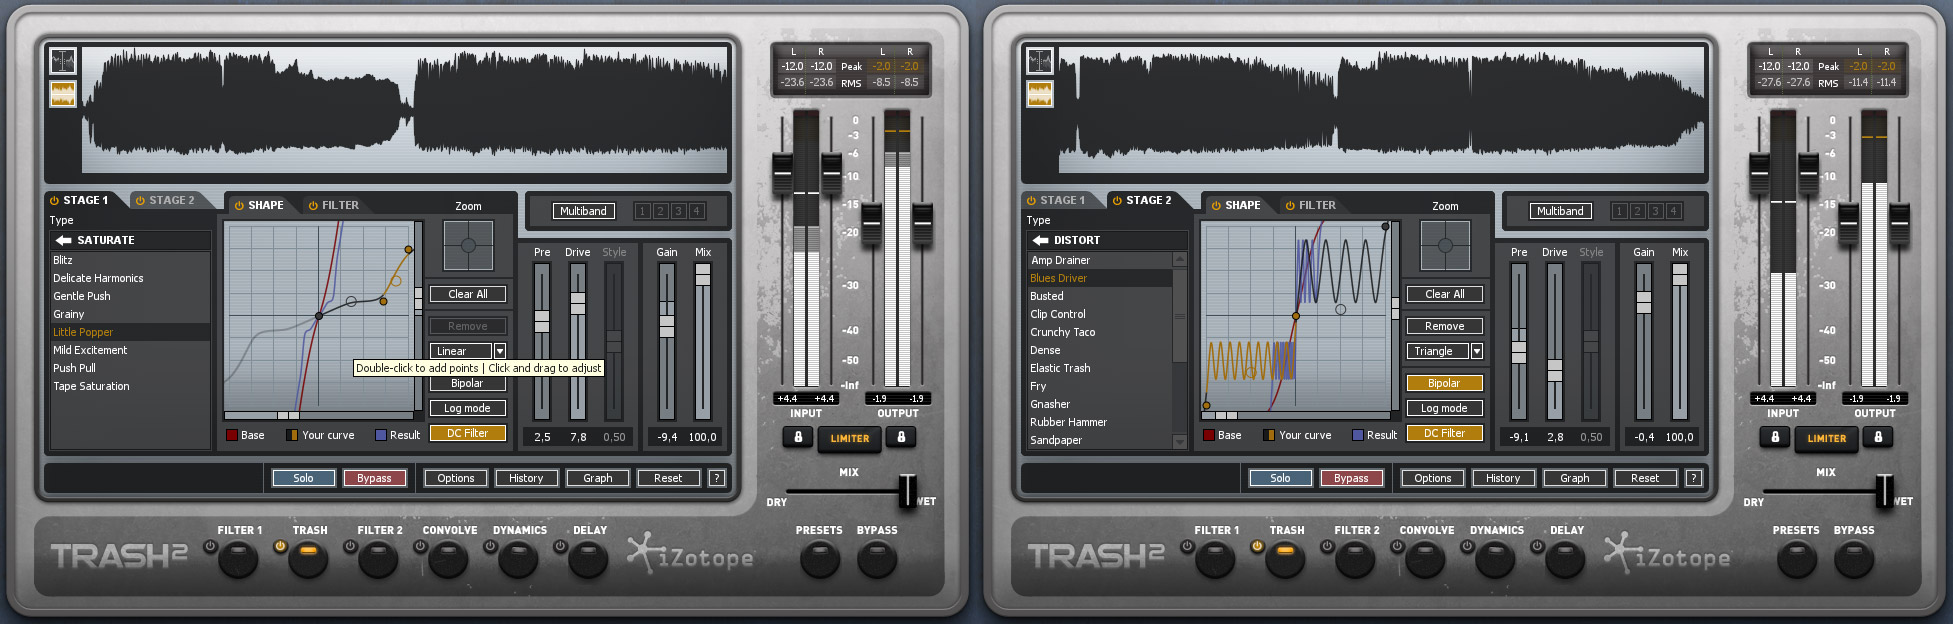Click the preset list down arrow in Distort window

[x=1179, y=441]
